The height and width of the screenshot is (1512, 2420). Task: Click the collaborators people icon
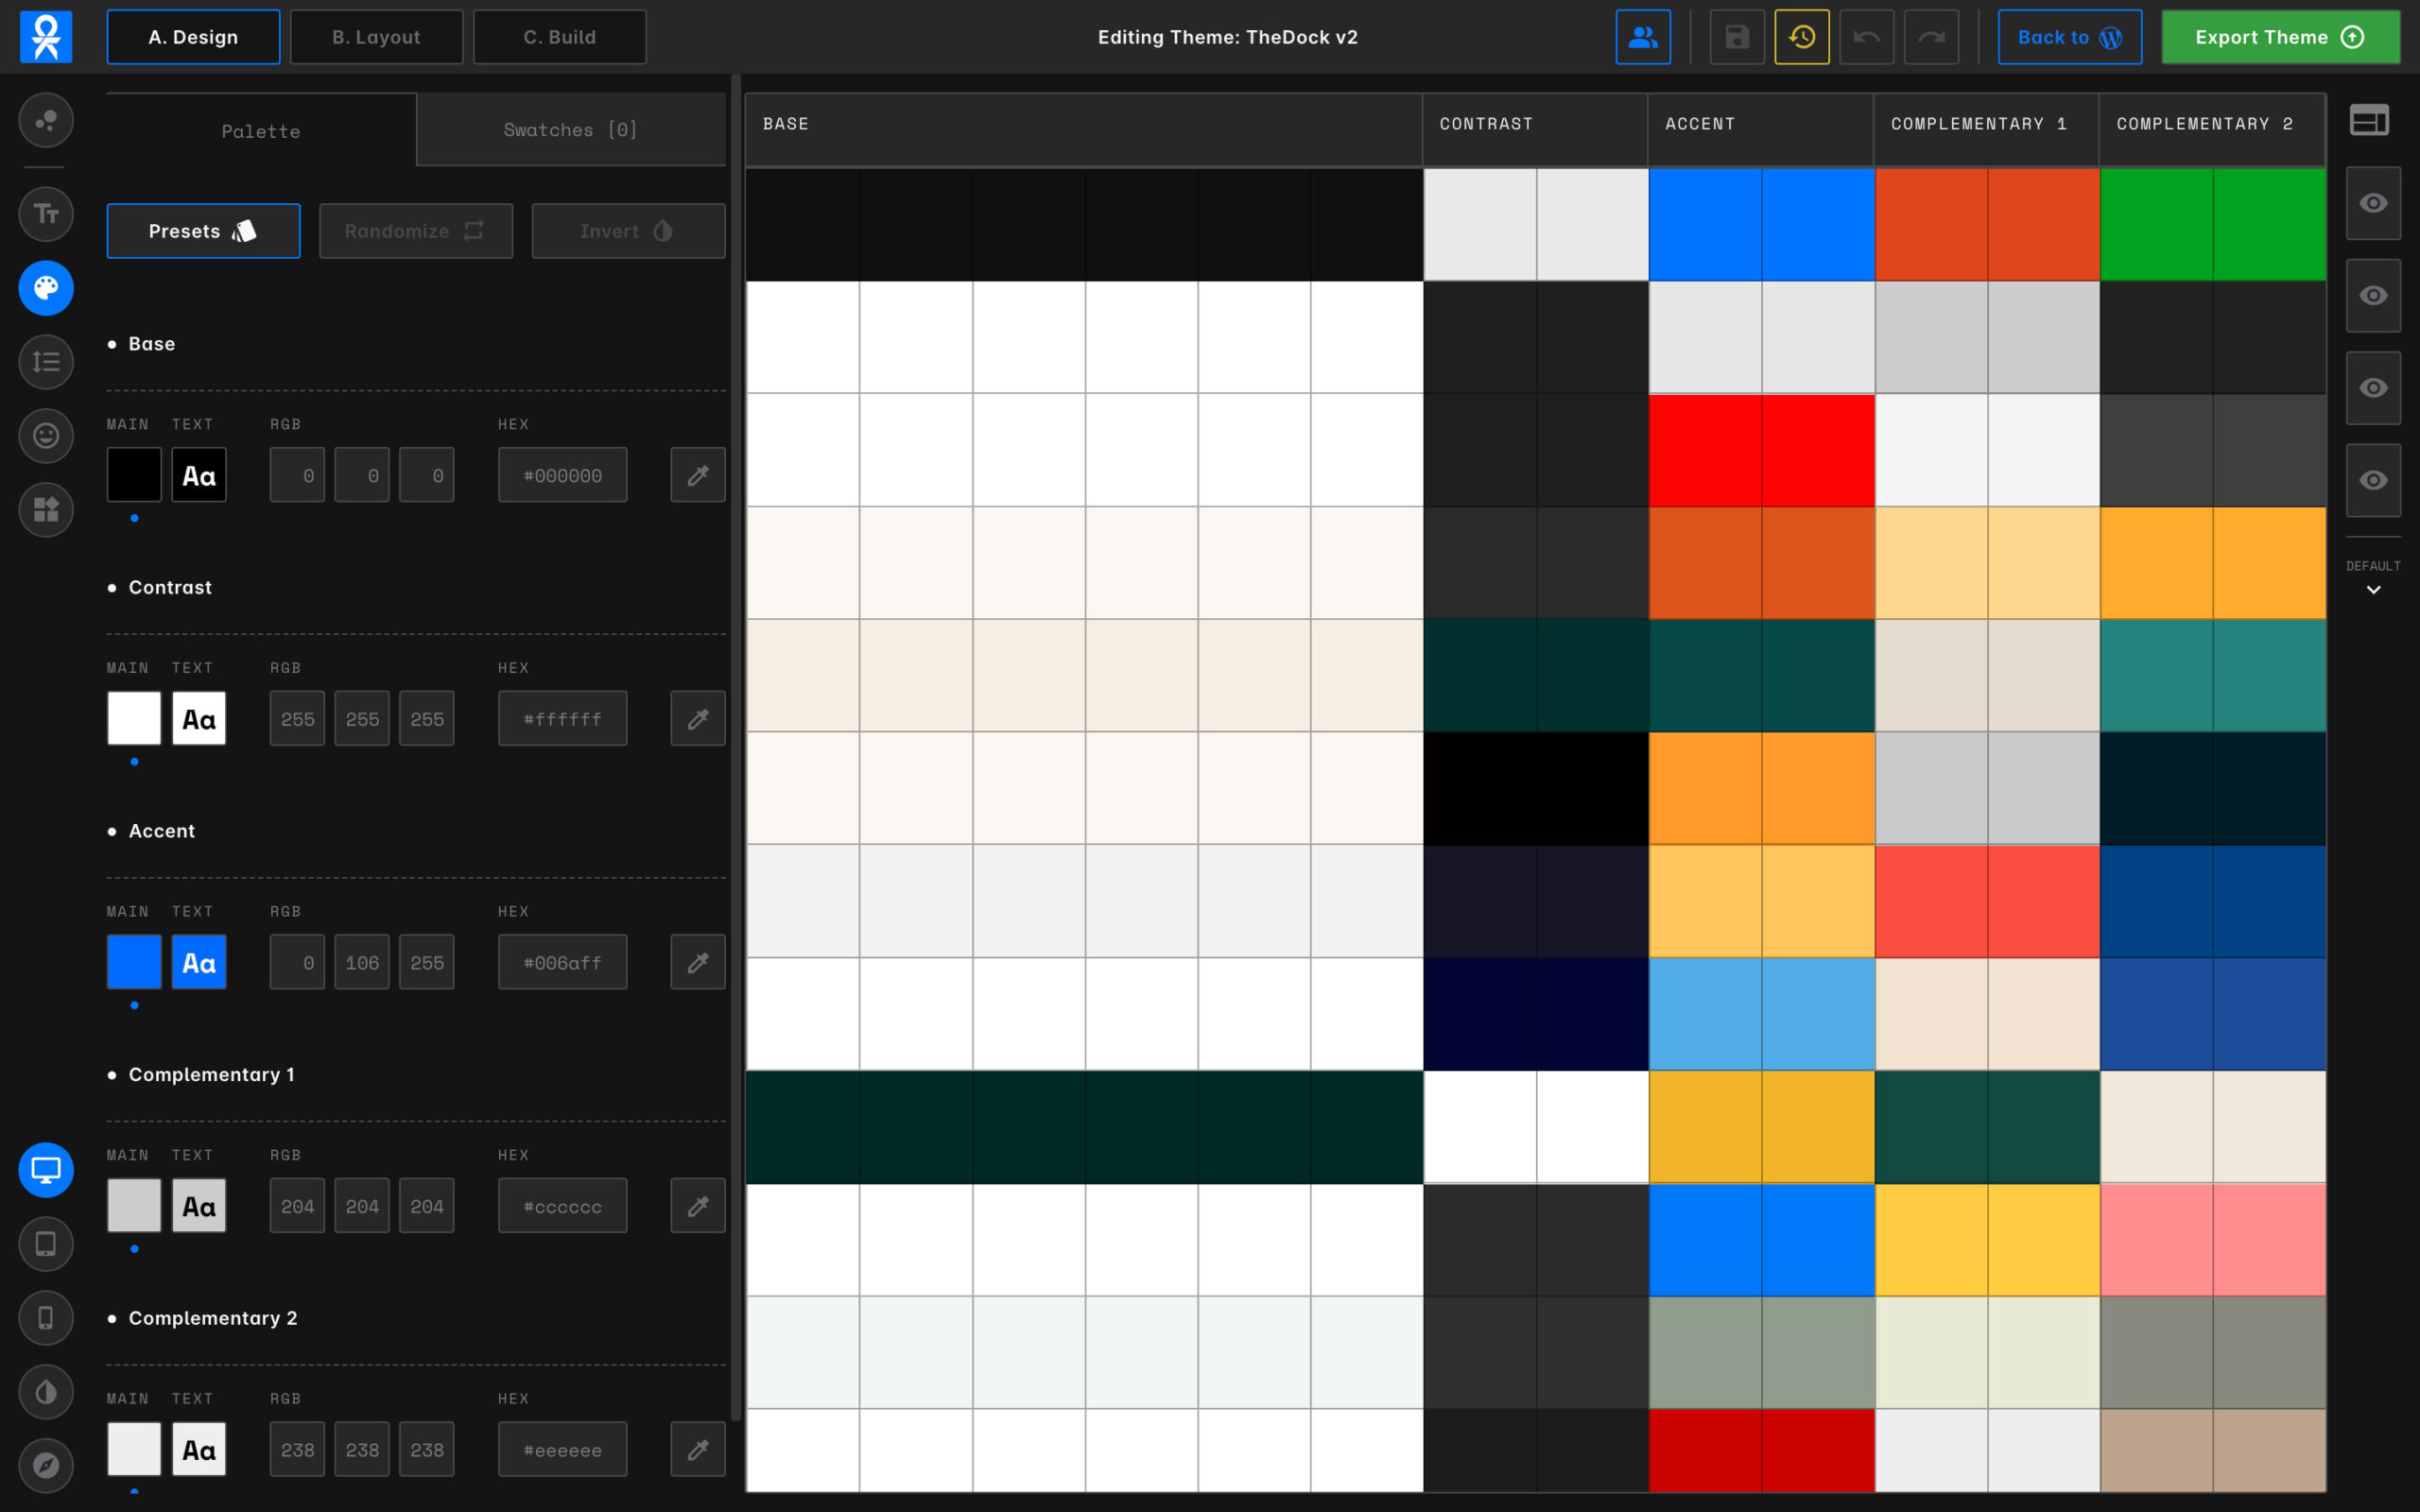(1642, 37)
